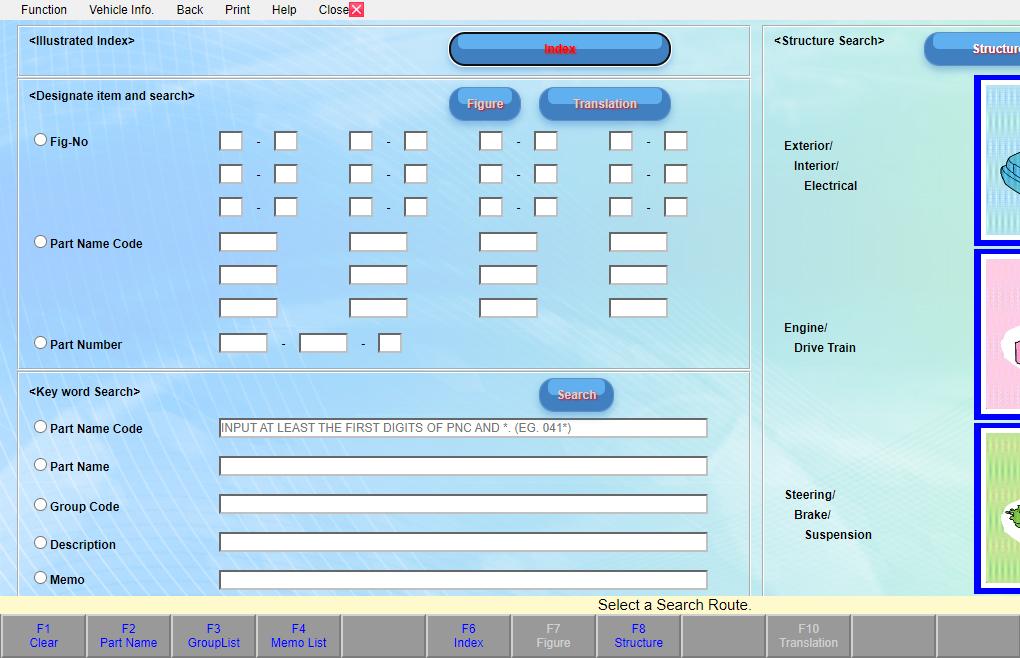The image size is (1020, 658).
Task: Click the Index button in Illustrated Index
Action: pos(559,48)
